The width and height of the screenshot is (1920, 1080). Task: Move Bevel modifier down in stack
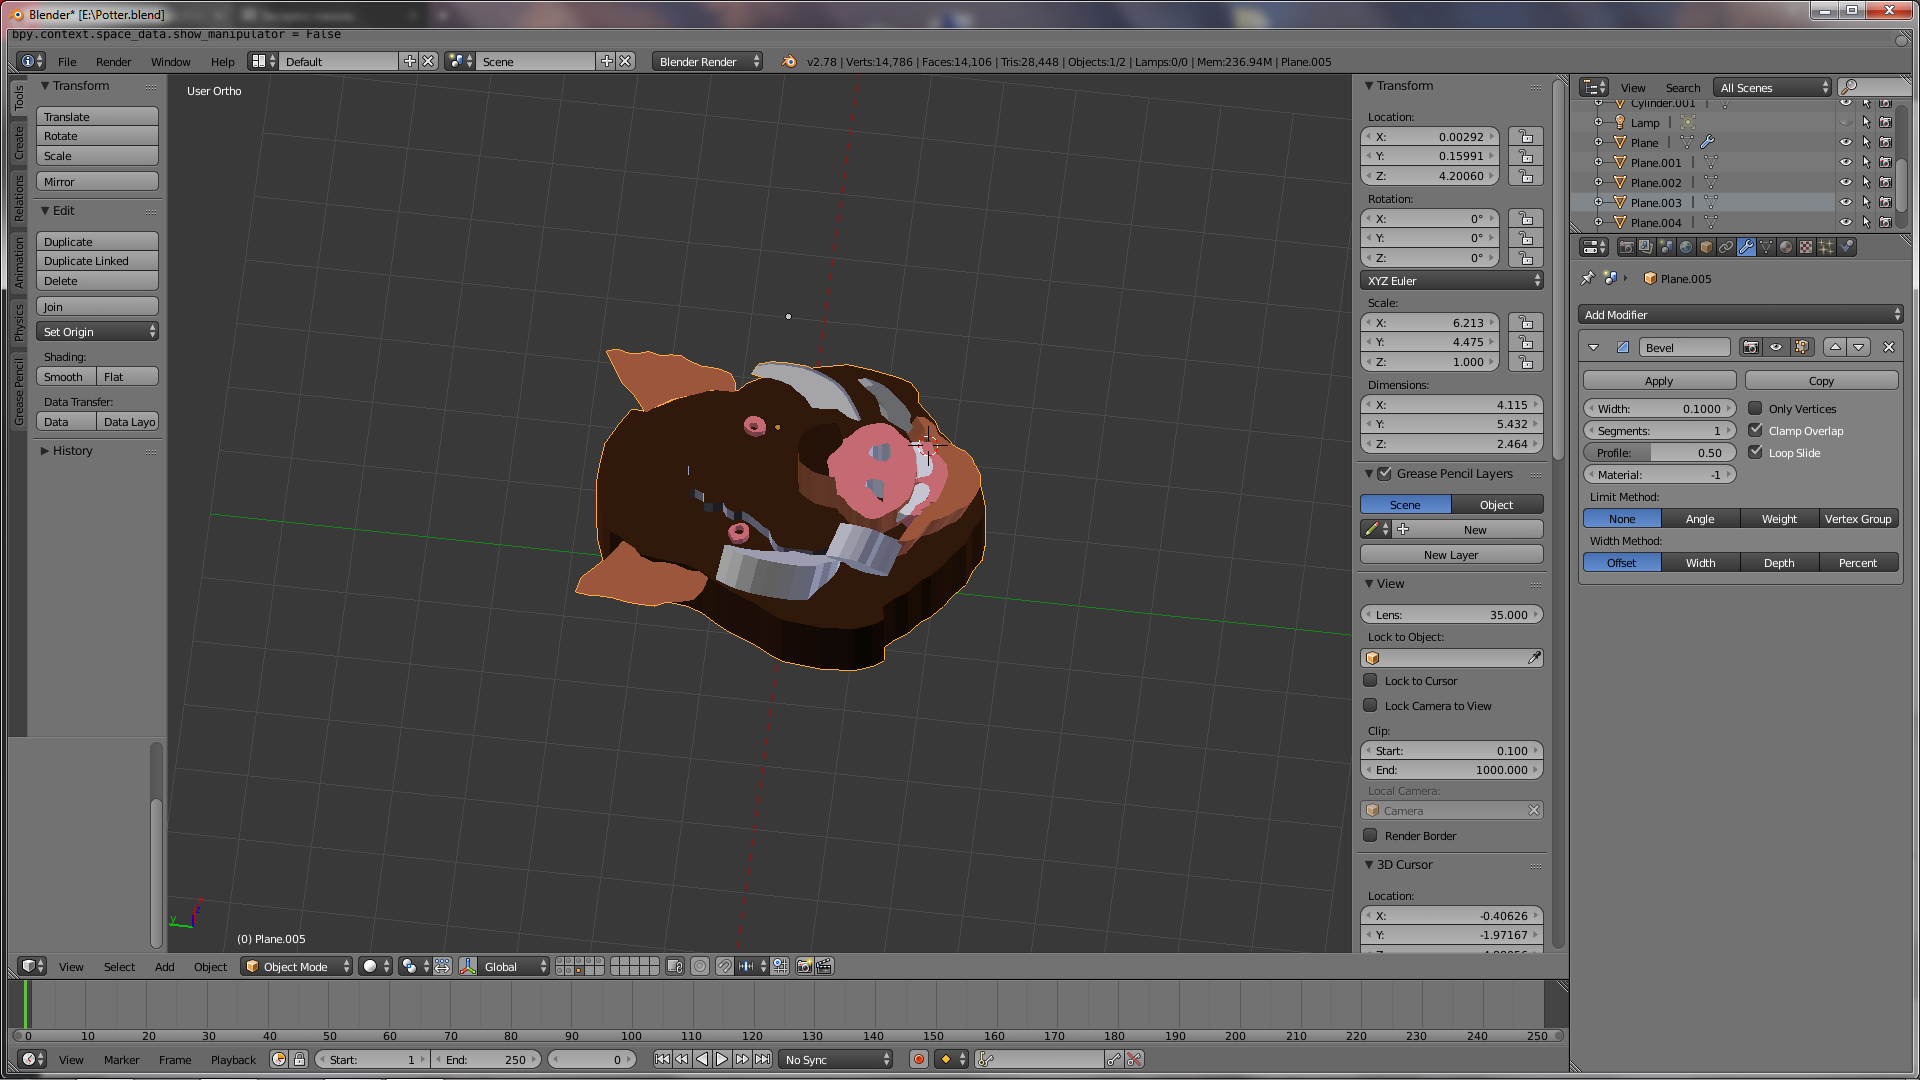[1859, 347]
